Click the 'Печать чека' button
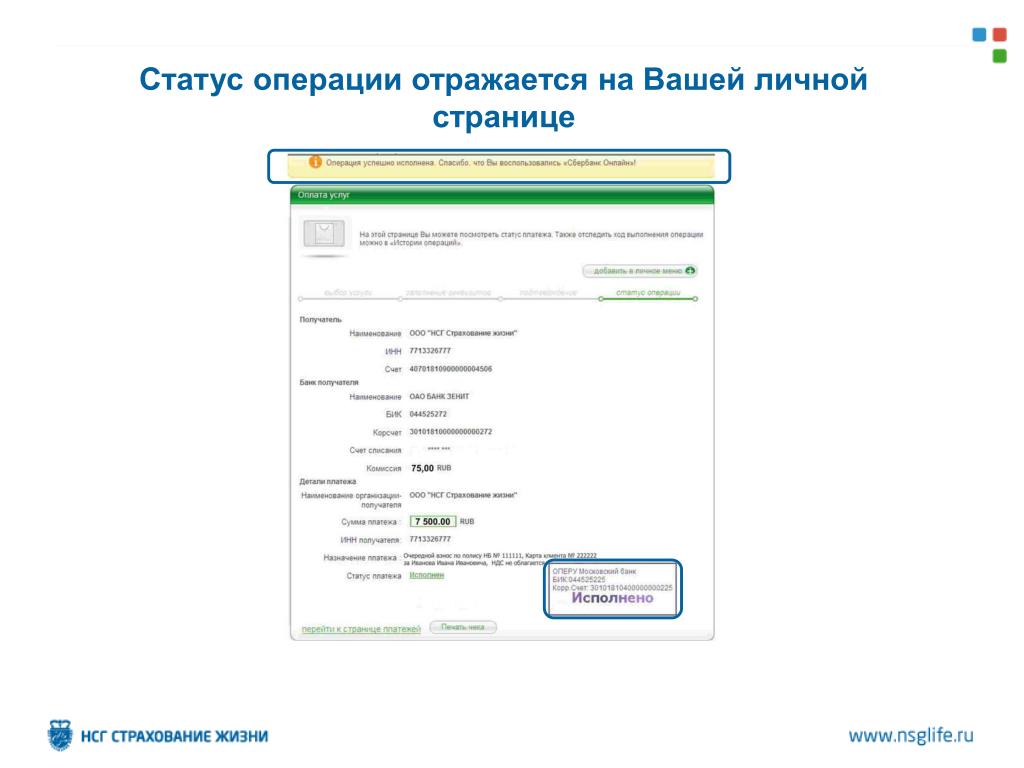The width and height of the screenshot is (1024, 768). pos(463,627)
